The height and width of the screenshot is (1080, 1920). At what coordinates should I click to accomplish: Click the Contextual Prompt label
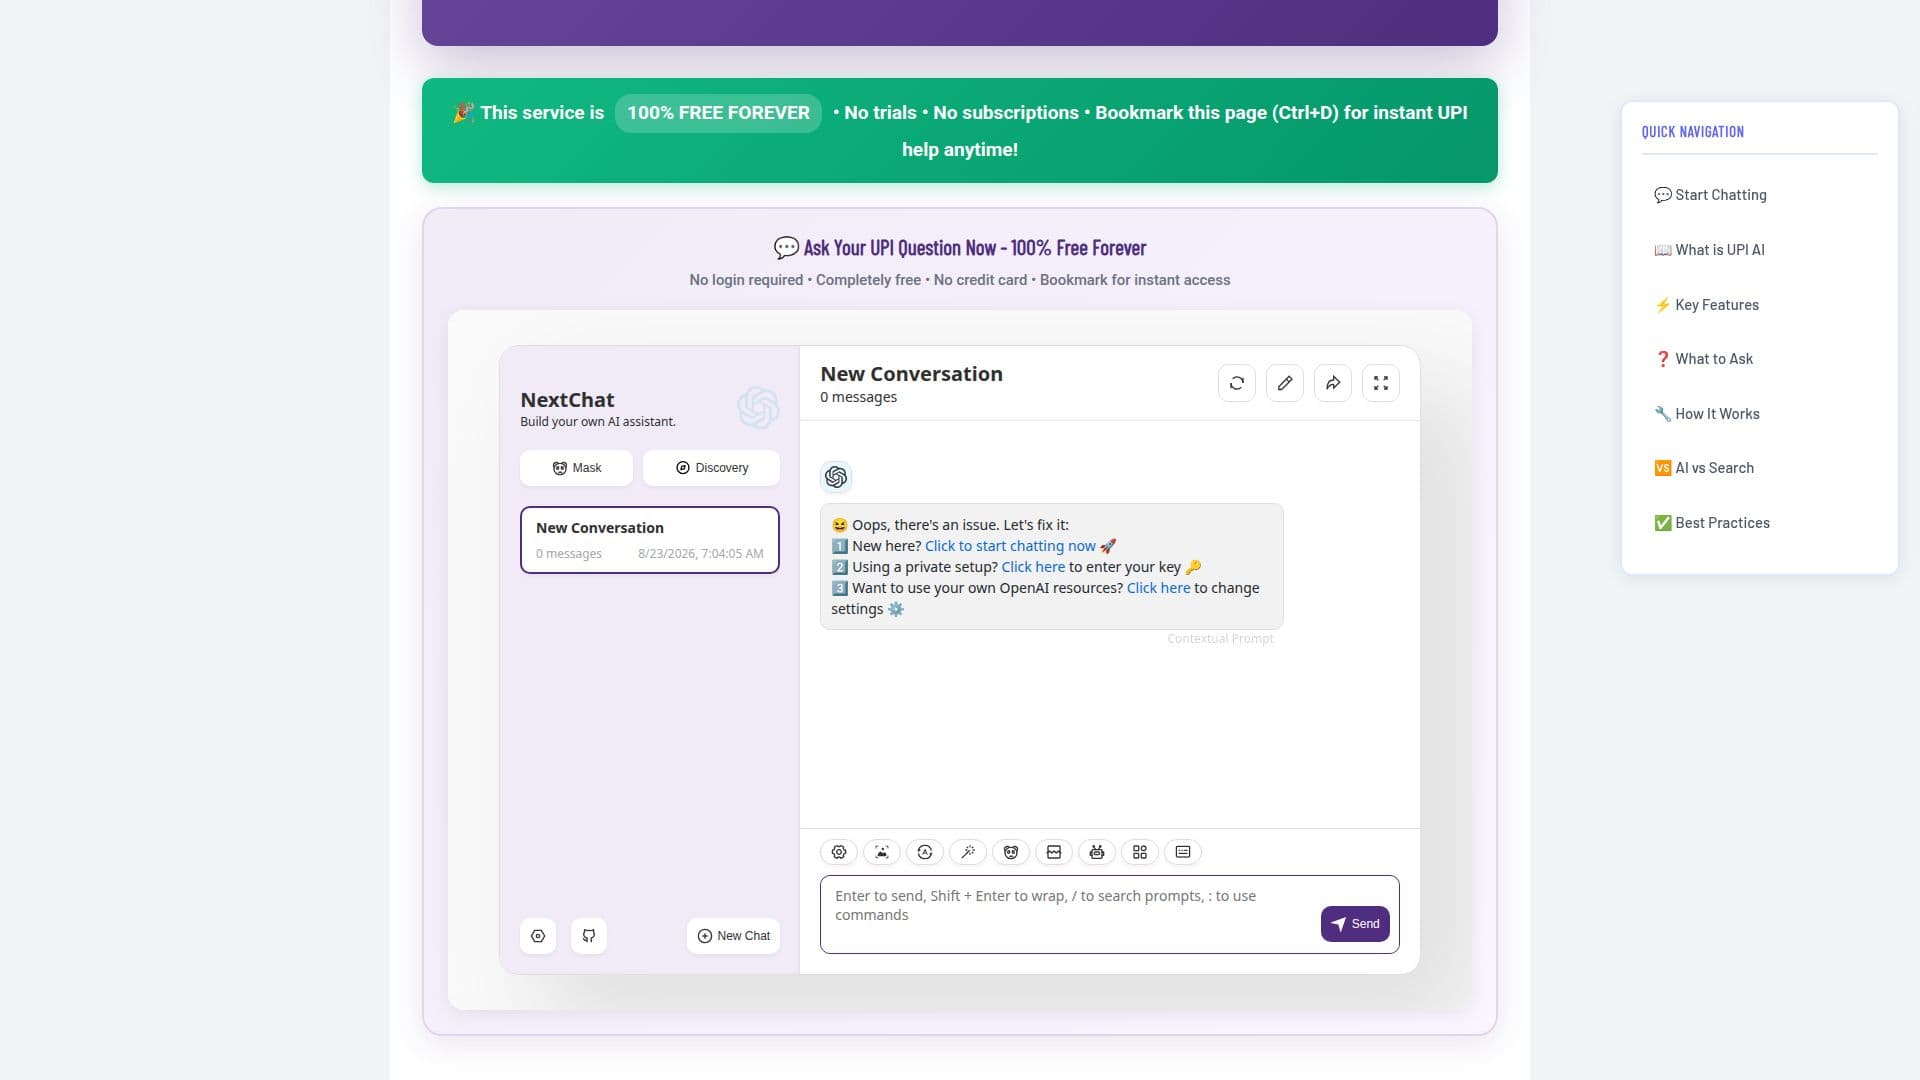pyautogui.click(x=1220, y=639)
